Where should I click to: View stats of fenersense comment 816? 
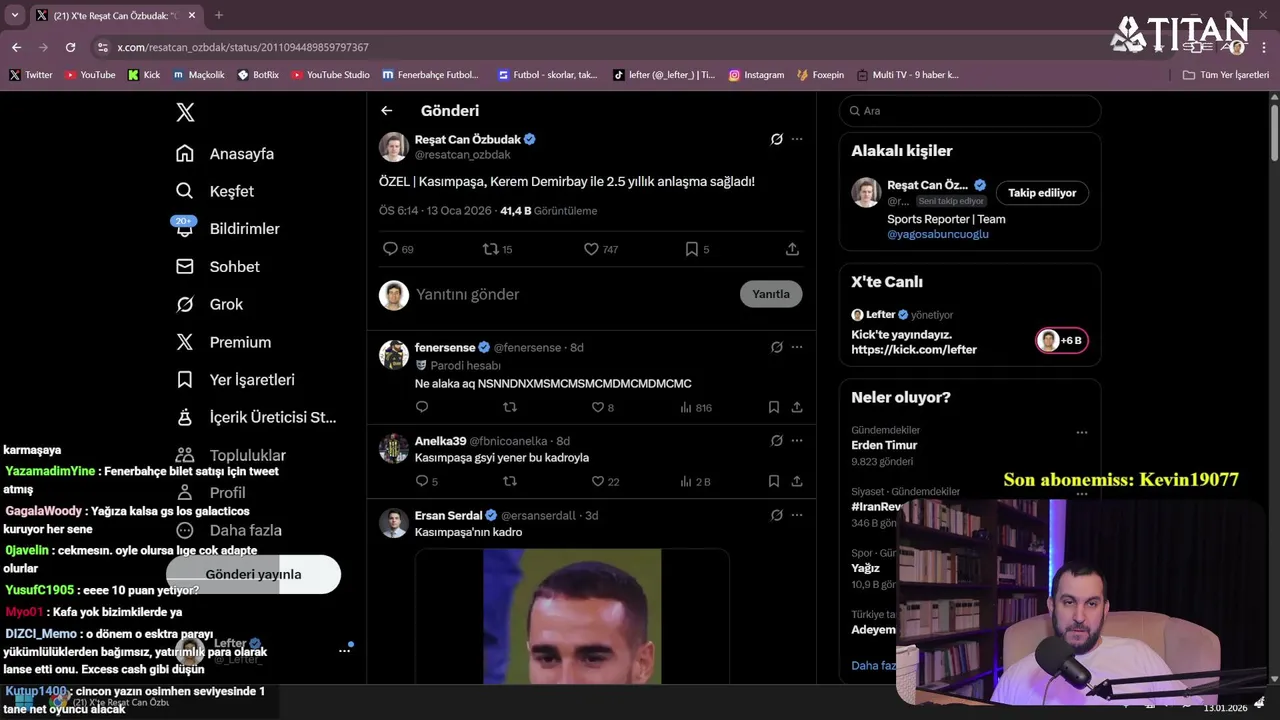[695, 407]
